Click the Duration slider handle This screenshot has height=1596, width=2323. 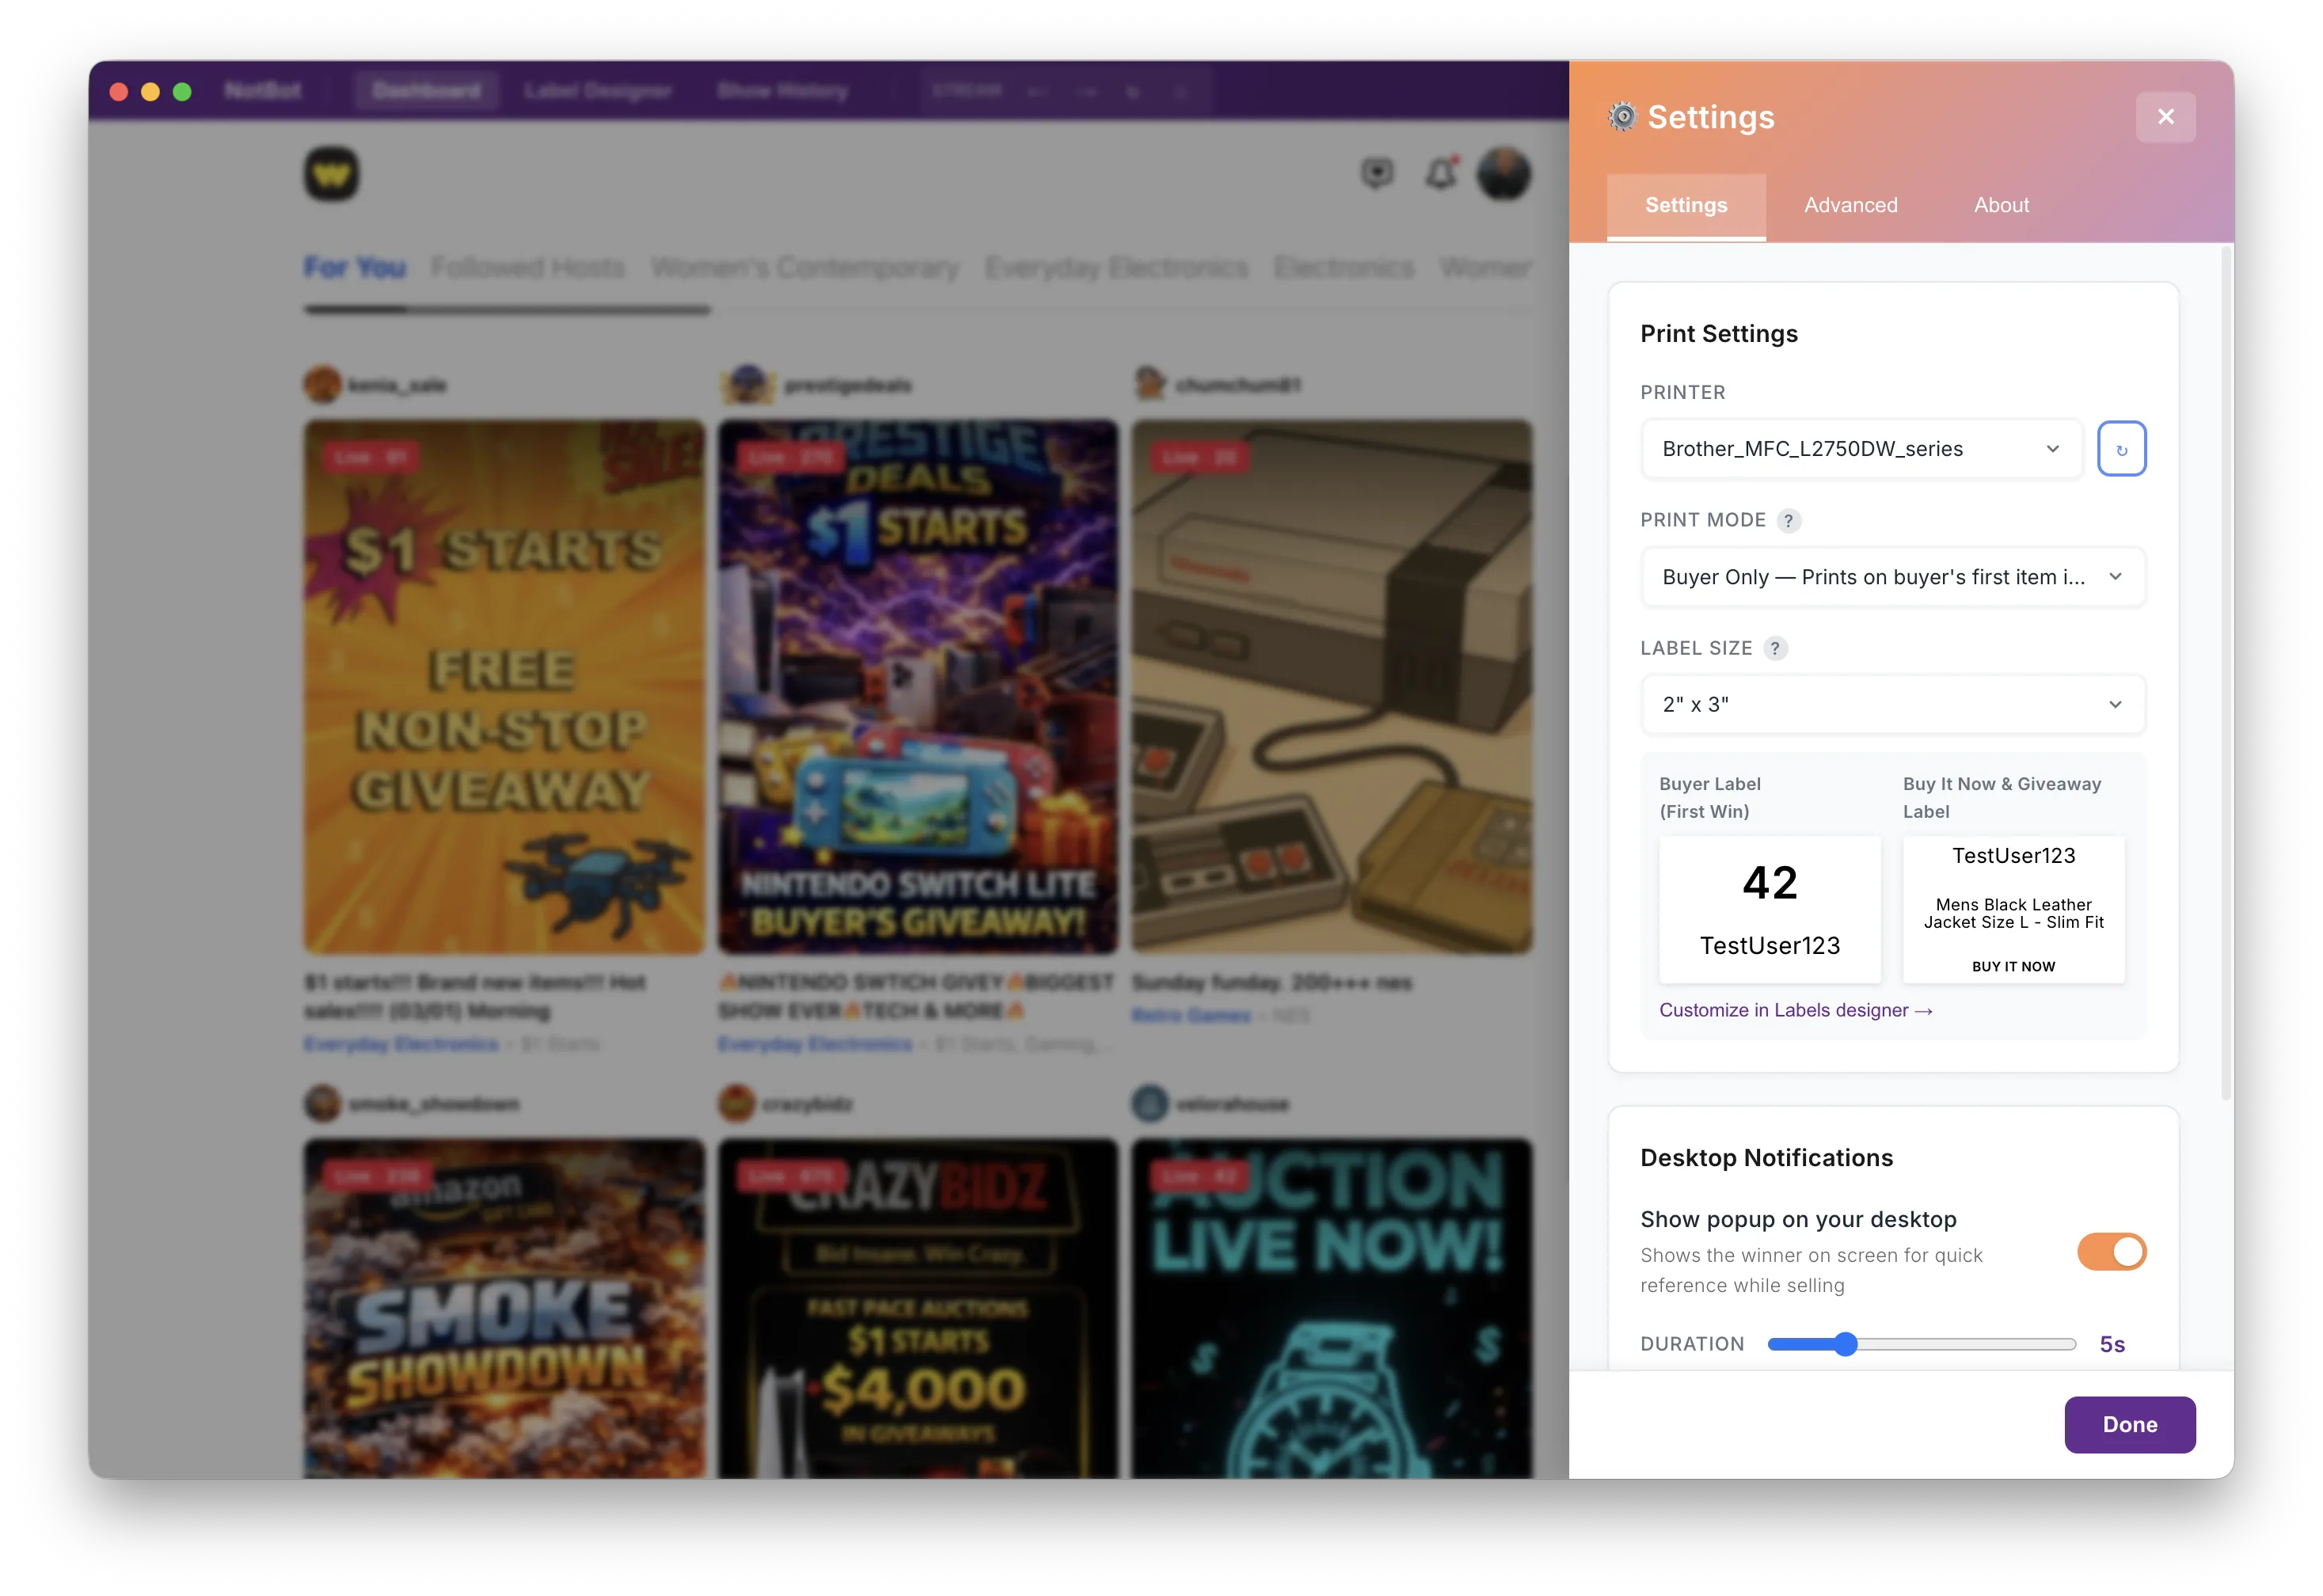(x=1846, y=1345)
